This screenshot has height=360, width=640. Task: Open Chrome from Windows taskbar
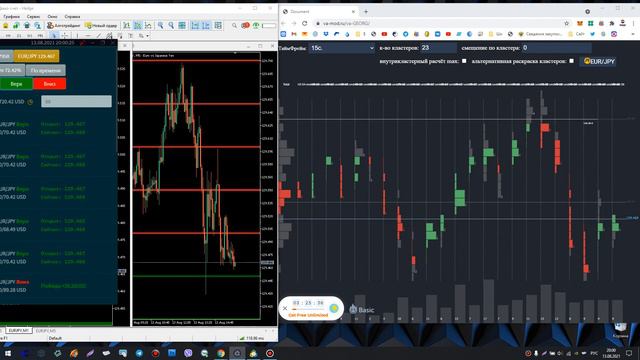(221, 353)
